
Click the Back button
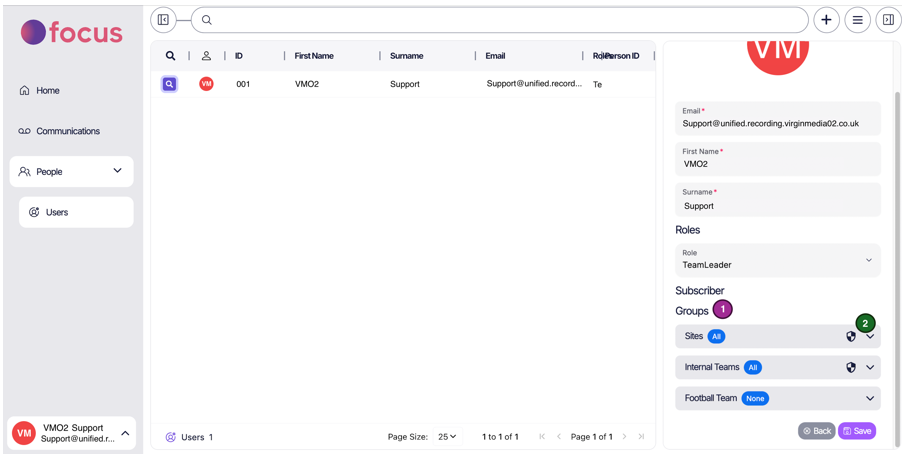click(816, 431)
